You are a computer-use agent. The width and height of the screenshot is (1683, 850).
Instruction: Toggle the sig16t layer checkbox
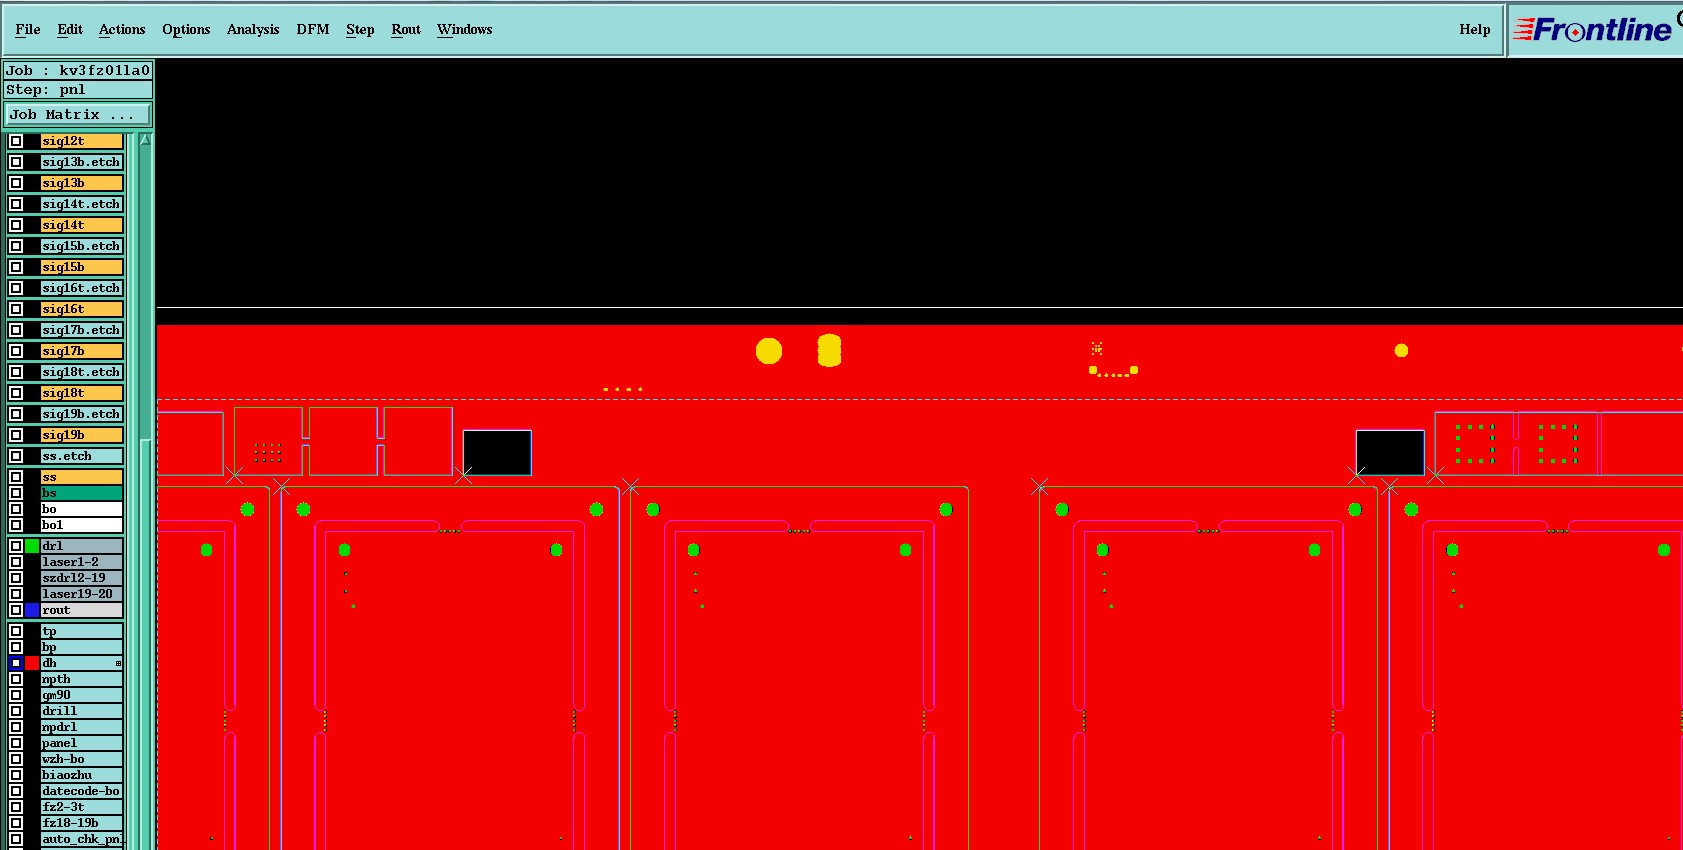coord(16,309)
